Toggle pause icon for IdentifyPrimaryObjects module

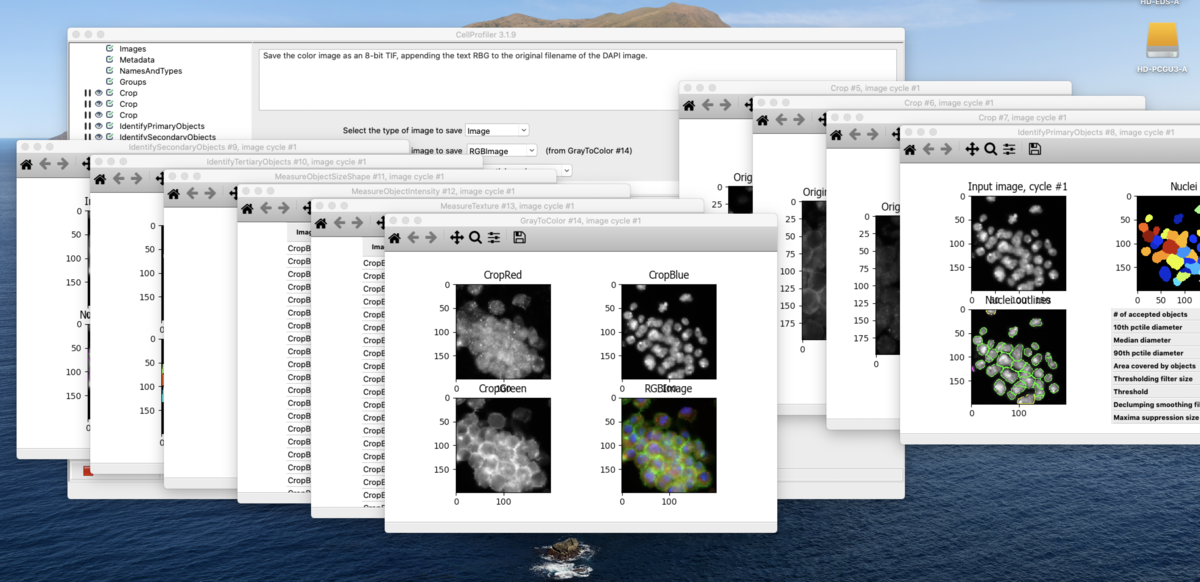coord(88,126)
